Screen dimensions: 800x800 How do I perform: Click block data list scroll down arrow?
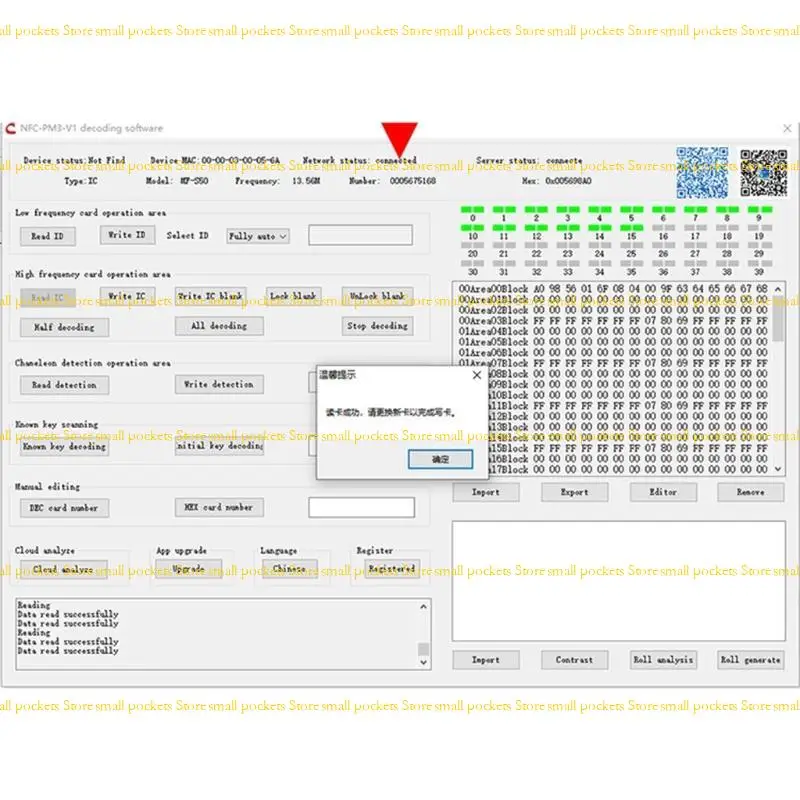click(778, 468)
